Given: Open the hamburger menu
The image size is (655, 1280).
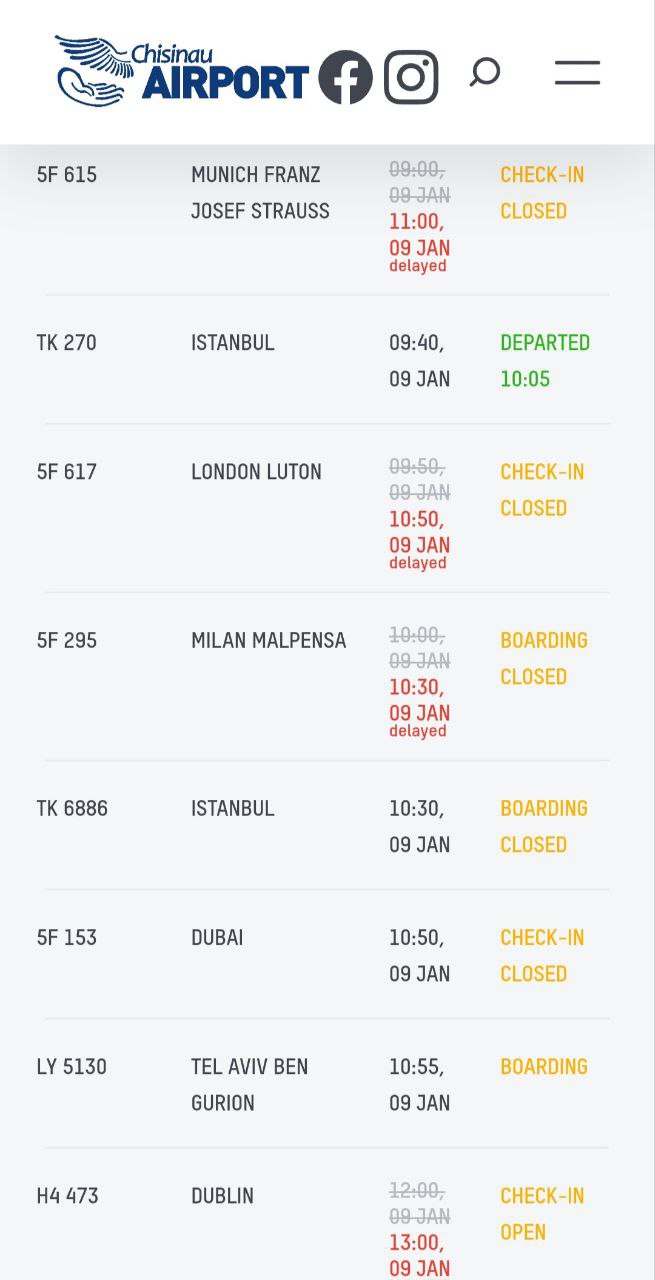Looking at the screenshot, I should tap(577, 72).
